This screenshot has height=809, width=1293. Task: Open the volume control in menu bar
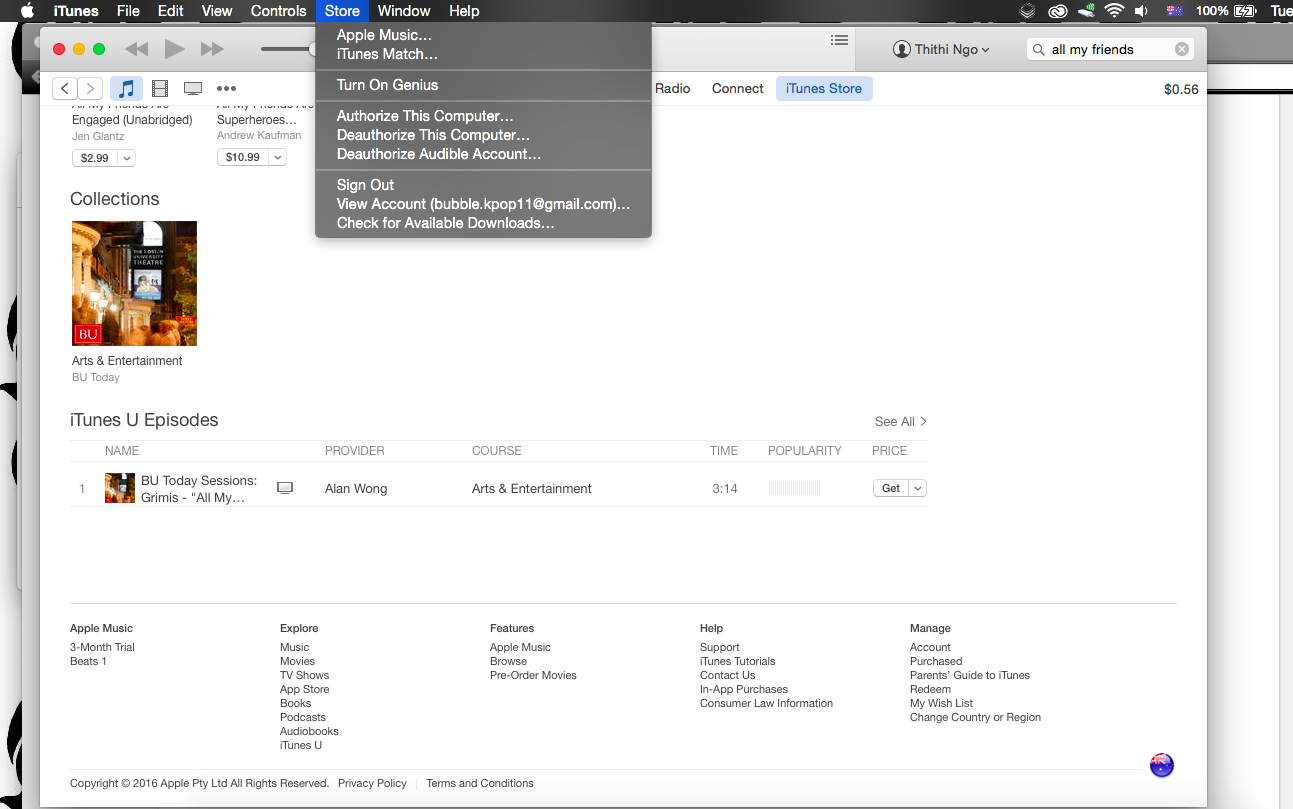pos(1141,11)
